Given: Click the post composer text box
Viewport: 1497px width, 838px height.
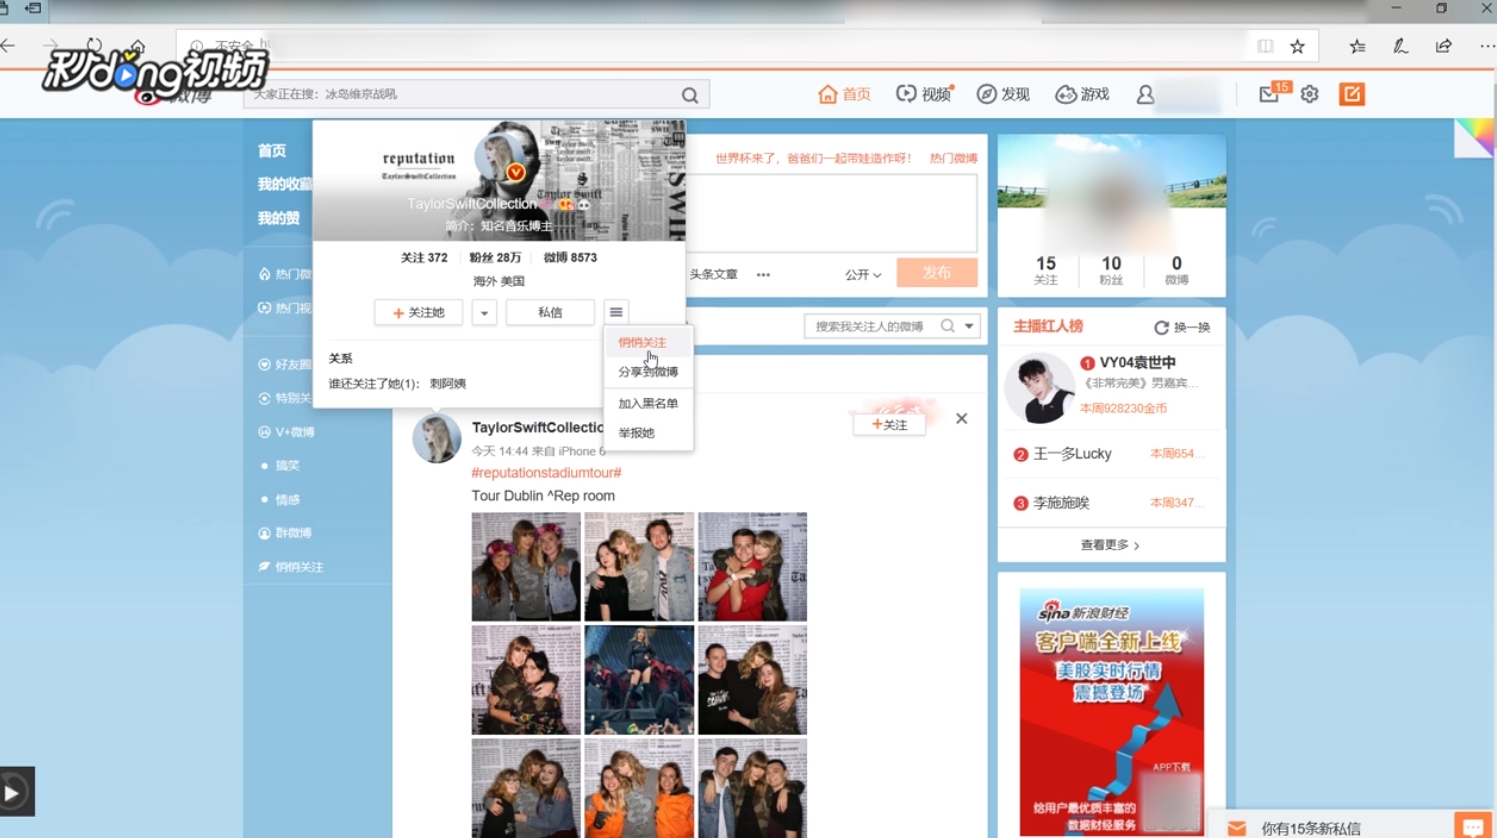Looking at the screenshot, I should click(832, 212).
